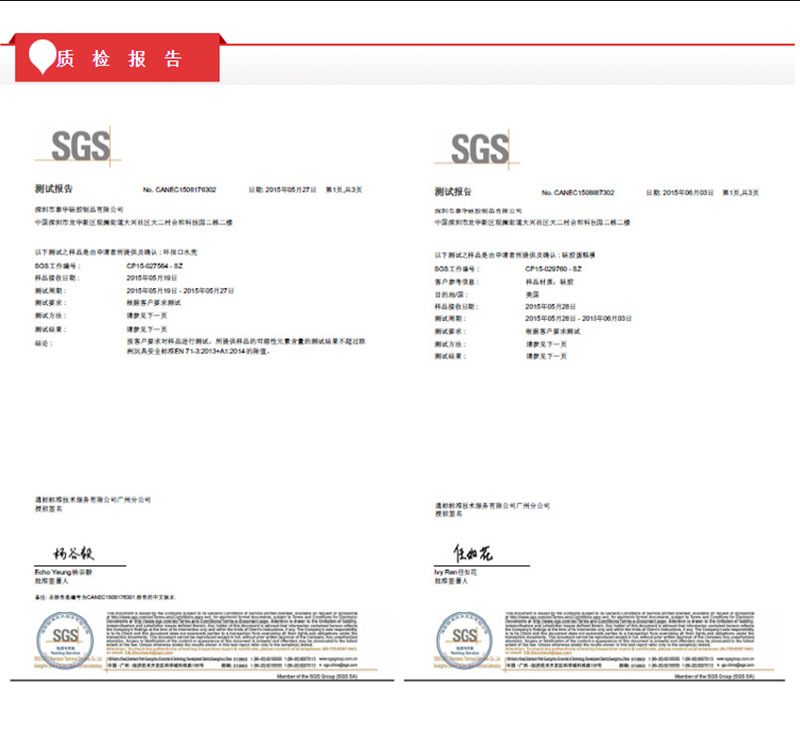Click left report's Member of the SGS Group text

[x=317, y=676]
